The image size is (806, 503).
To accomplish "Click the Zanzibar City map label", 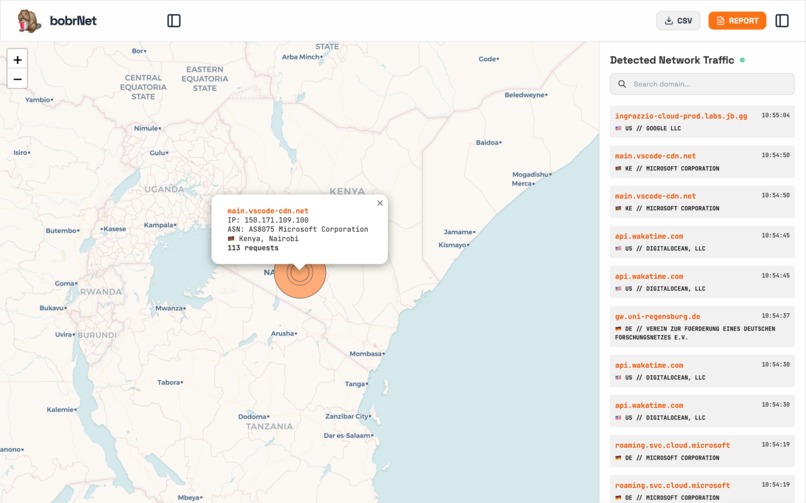I will pos(347,416).
